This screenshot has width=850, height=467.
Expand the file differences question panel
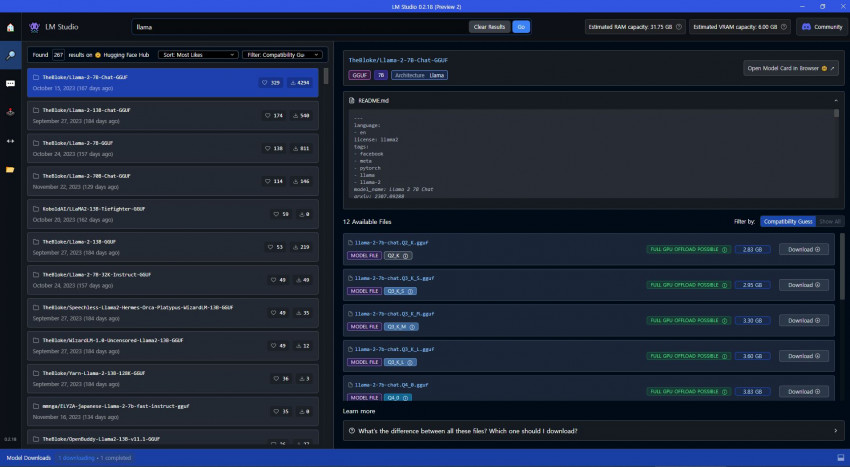(590, 431)
